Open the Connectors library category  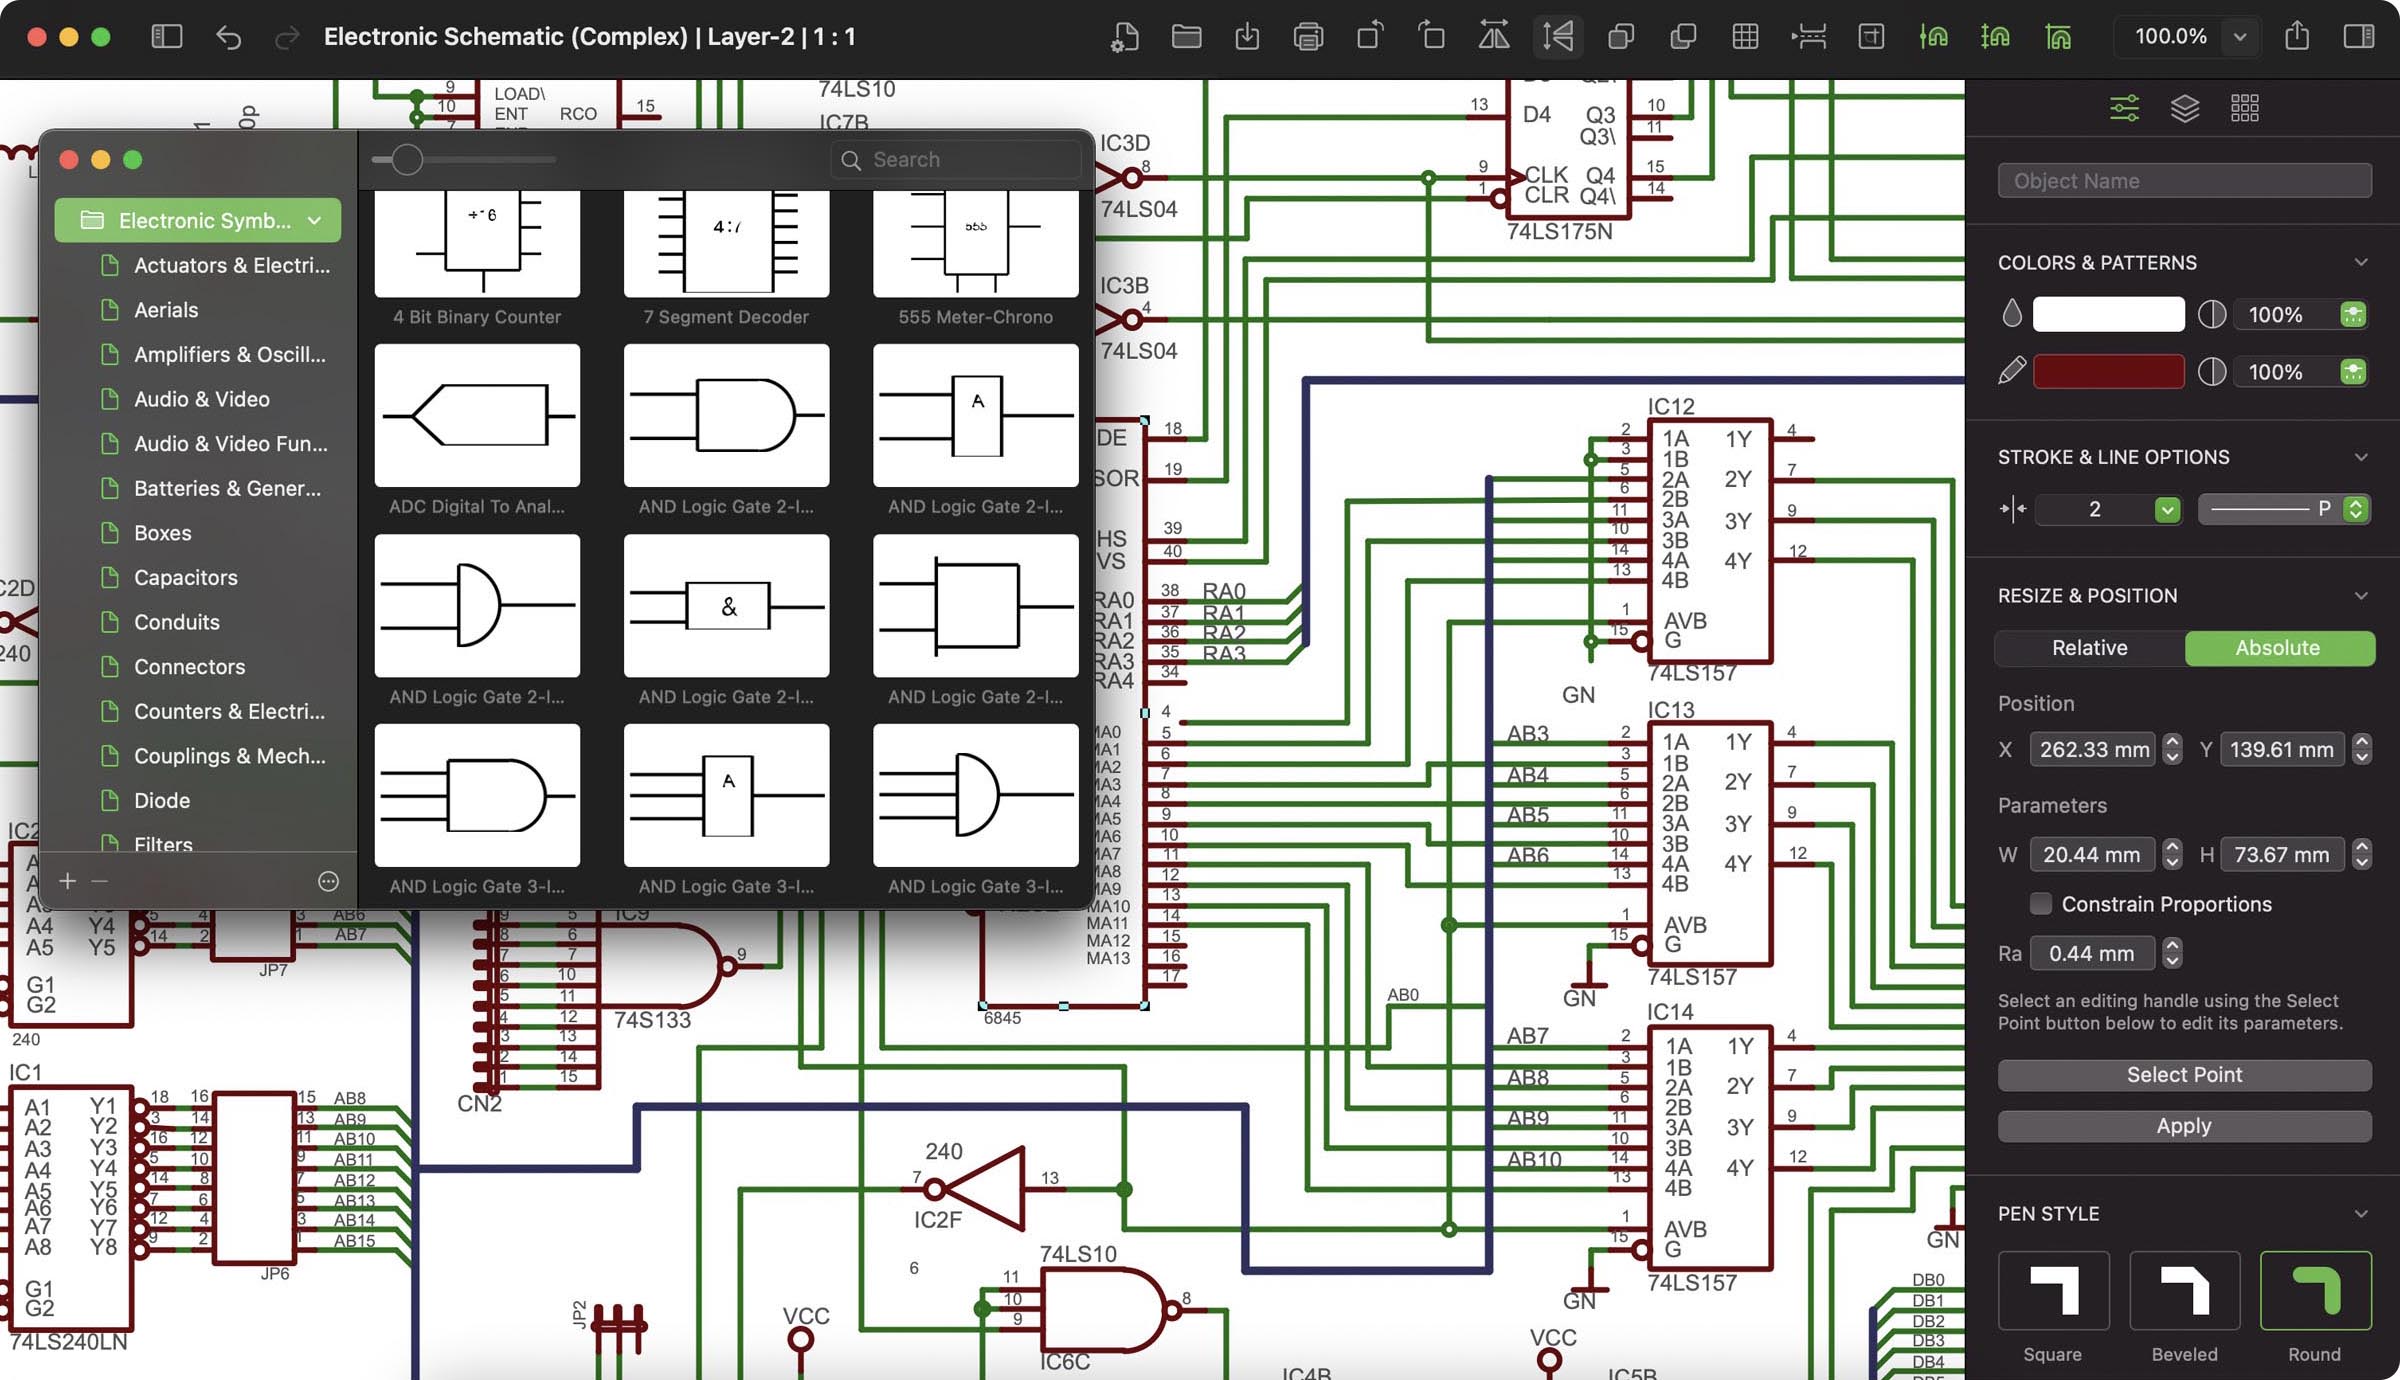189,667
